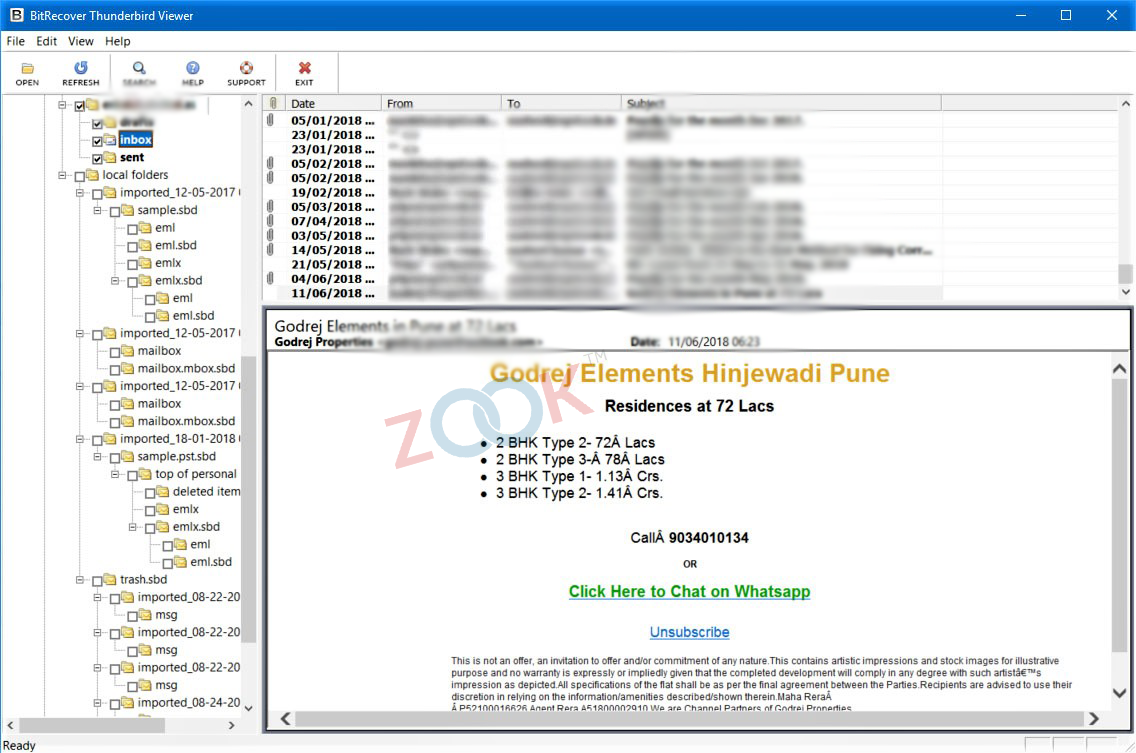Collapse the trash.sbd tree node
This screenshot has height=753, width=1136.
coord(80,579)
